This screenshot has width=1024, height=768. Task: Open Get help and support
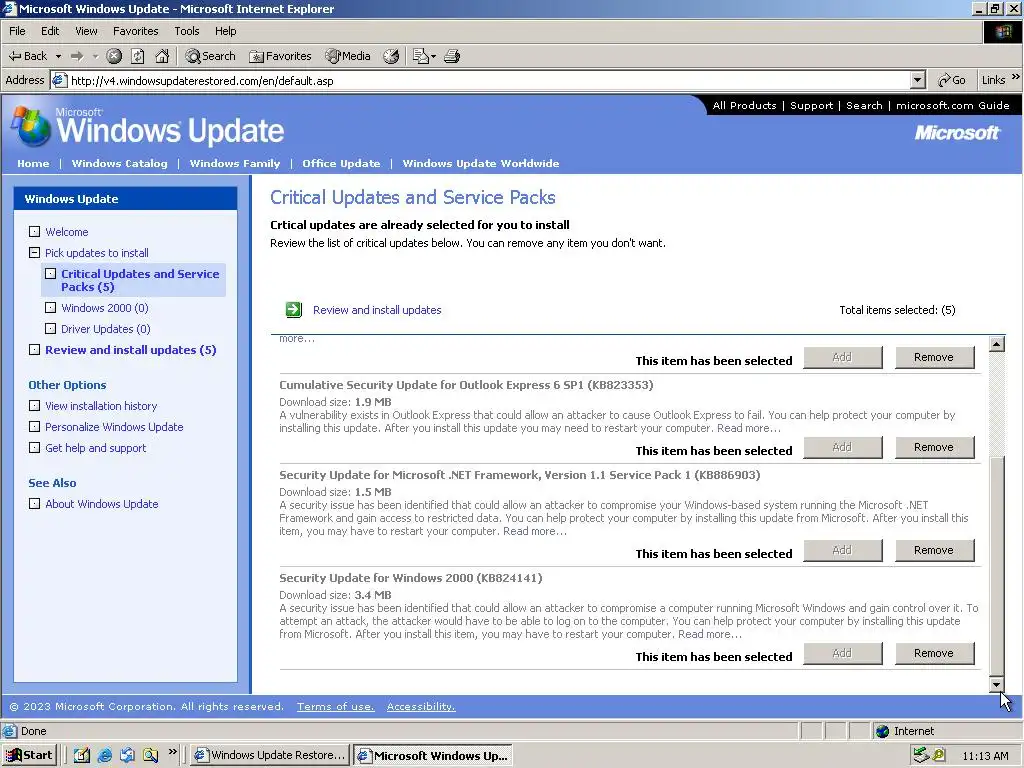pyautogui.click(x=95, y=447)
